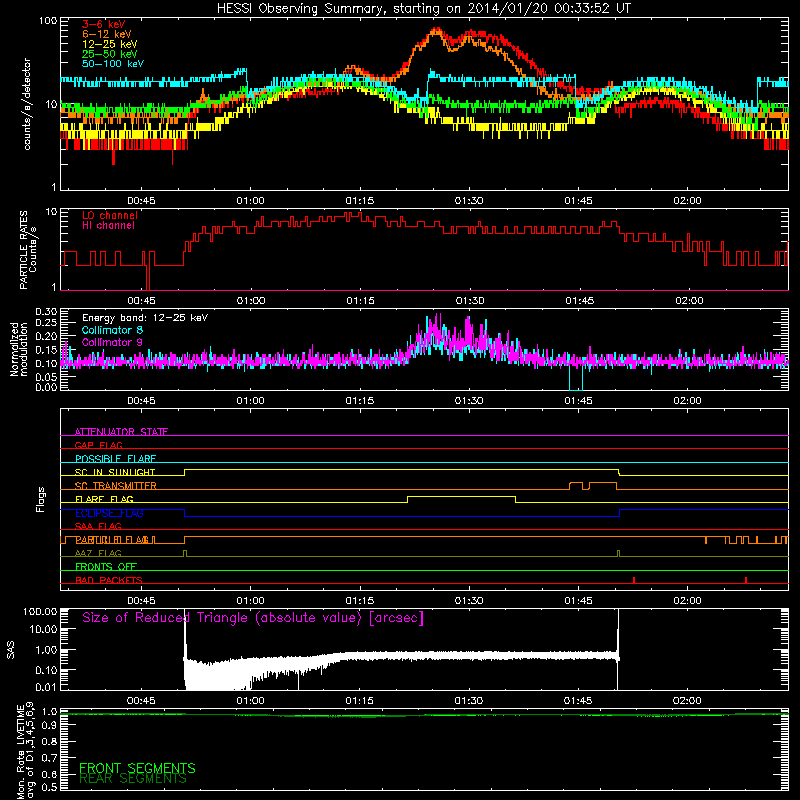Click the 01:00 tick under the SAS plot

[251, 701]
